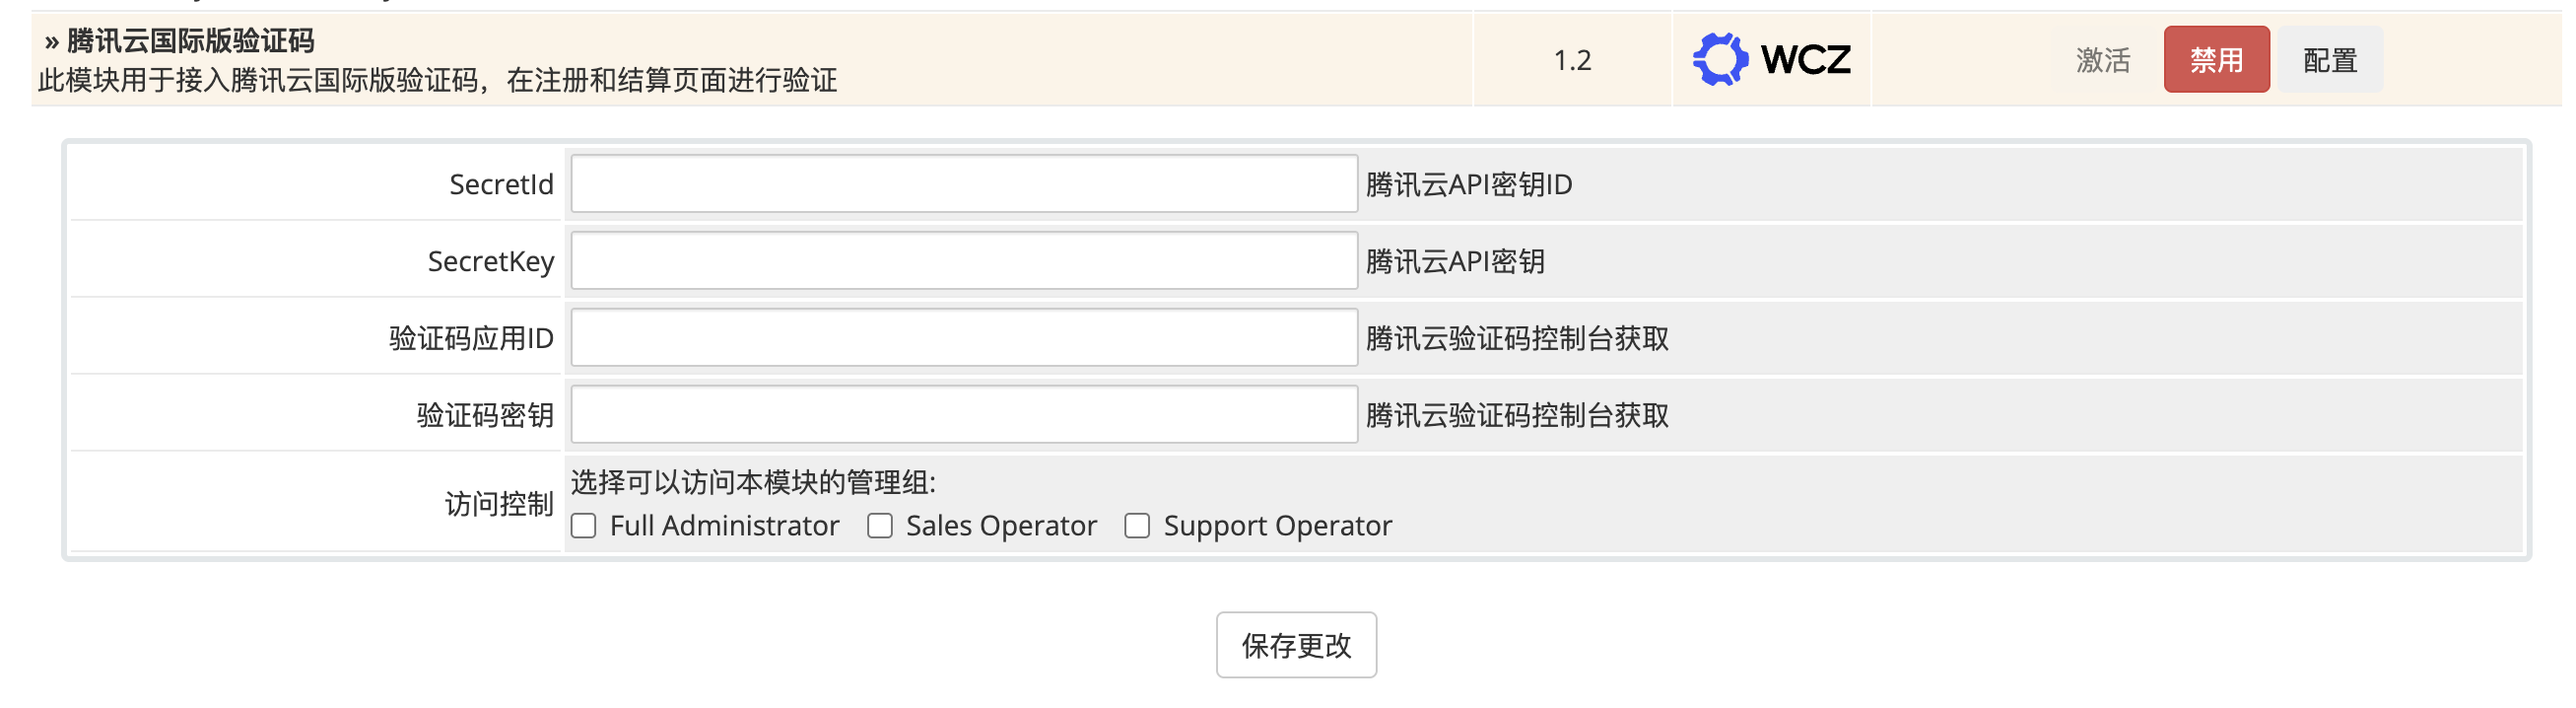Click into the SecretKey text box
Screen dimensions: 2576x708
(x=963, y=261)
